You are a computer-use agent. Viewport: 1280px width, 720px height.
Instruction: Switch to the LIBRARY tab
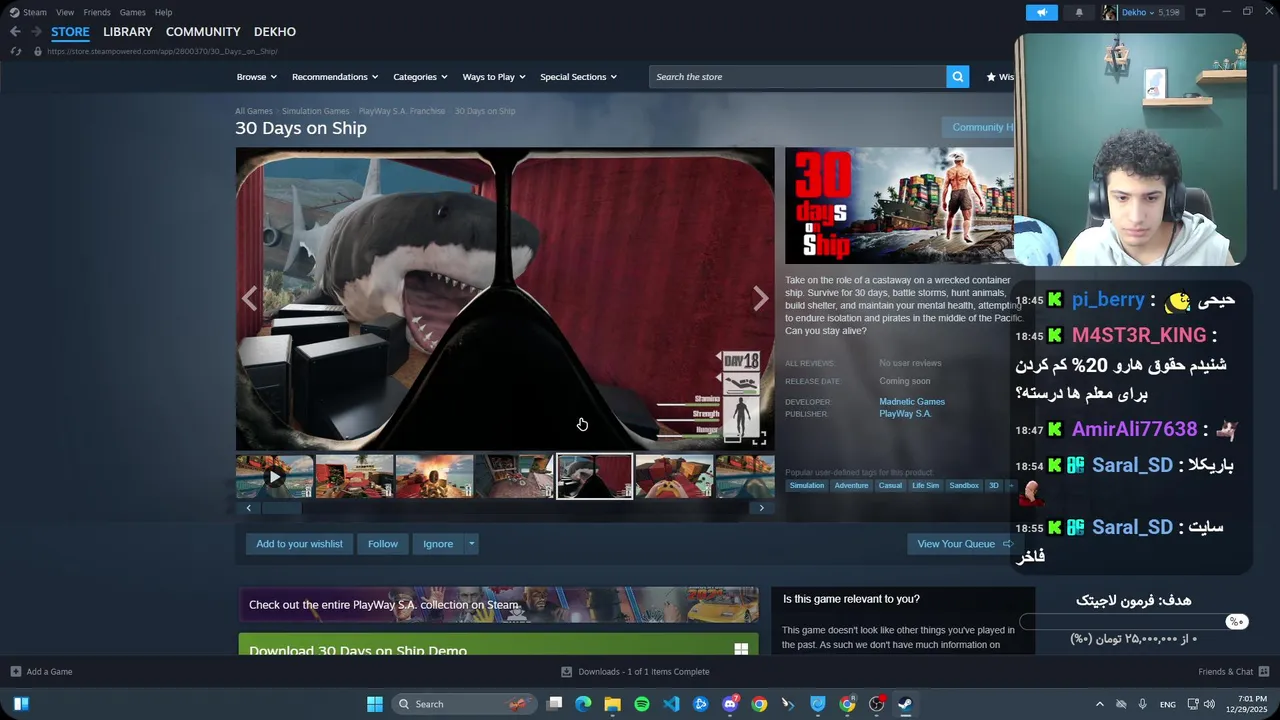click(128, 32)
